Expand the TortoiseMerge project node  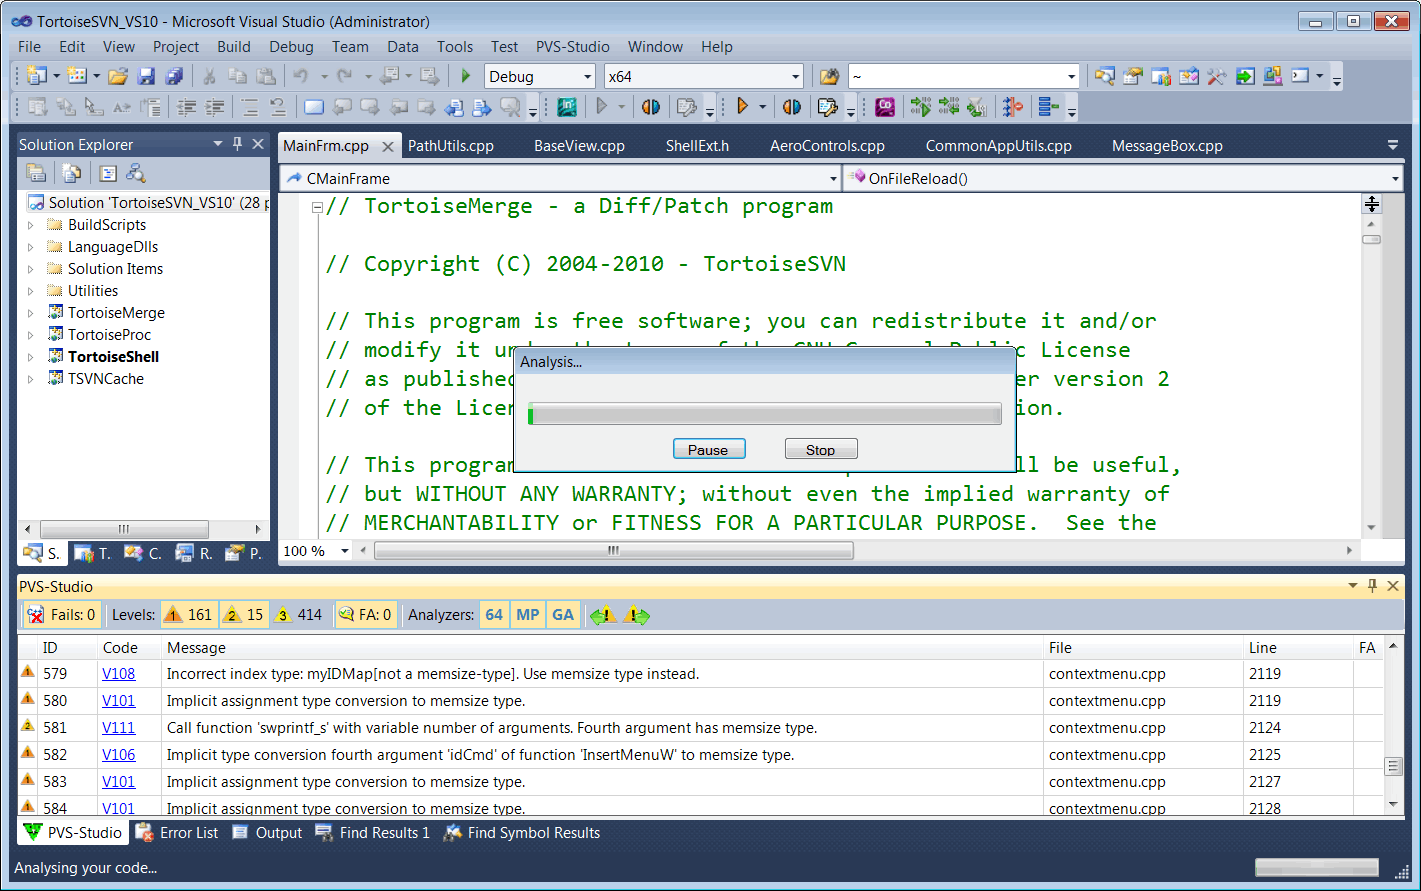[30, 313]
